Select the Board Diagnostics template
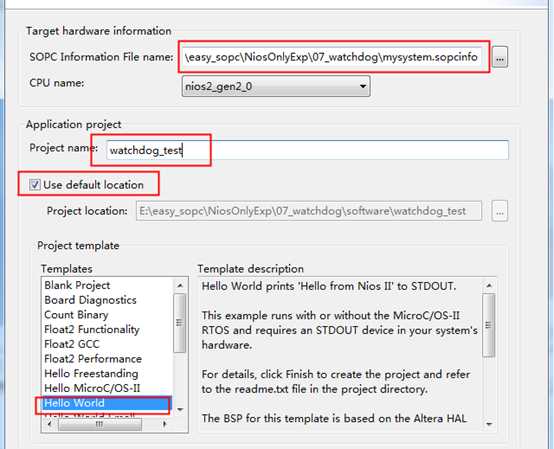The image size is (554, 449). [107, 300]
